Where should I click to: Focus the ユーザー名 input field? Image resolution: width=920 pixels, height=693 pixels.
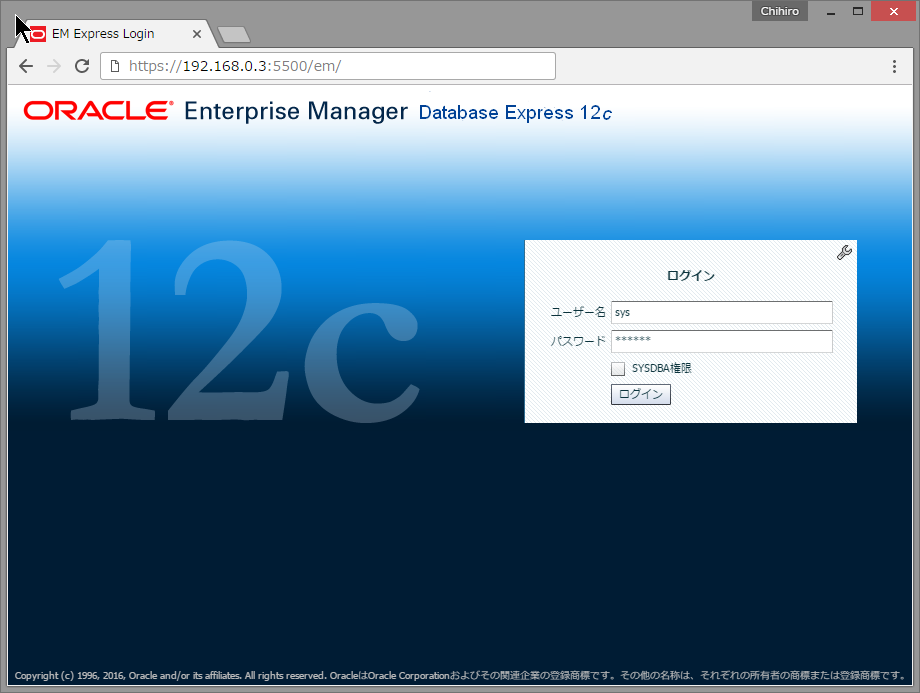coord(722,312)
